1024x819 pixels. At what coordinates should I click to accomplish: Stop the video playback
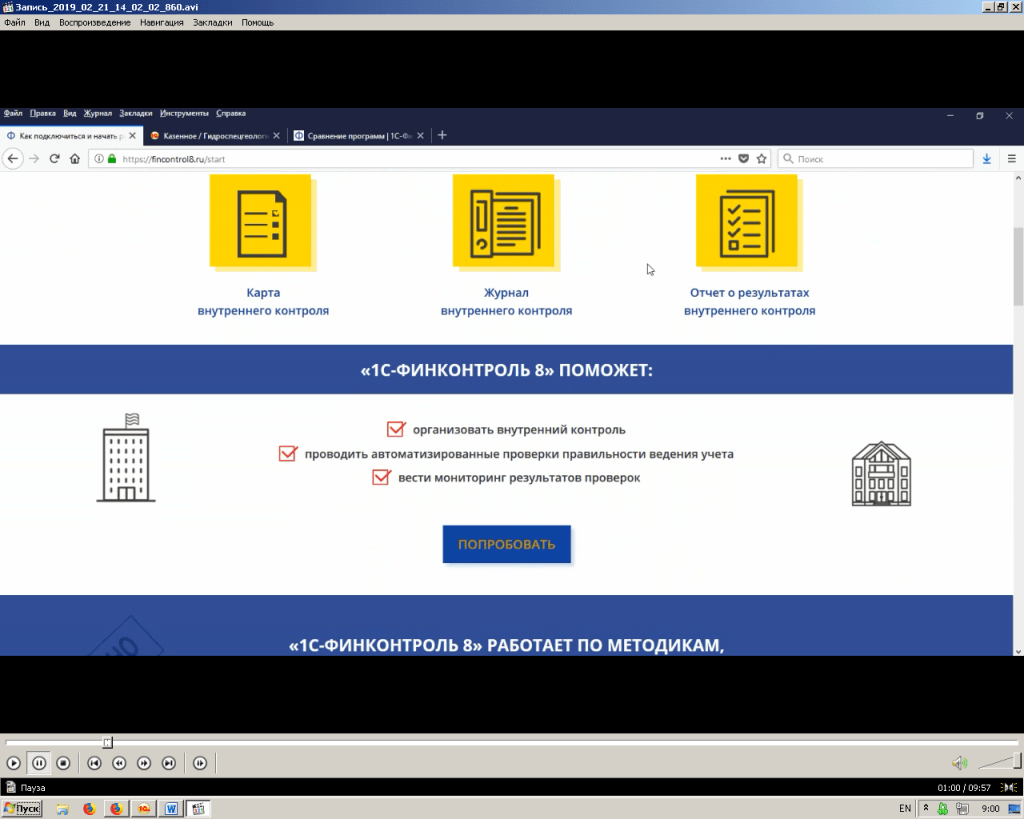63,763
